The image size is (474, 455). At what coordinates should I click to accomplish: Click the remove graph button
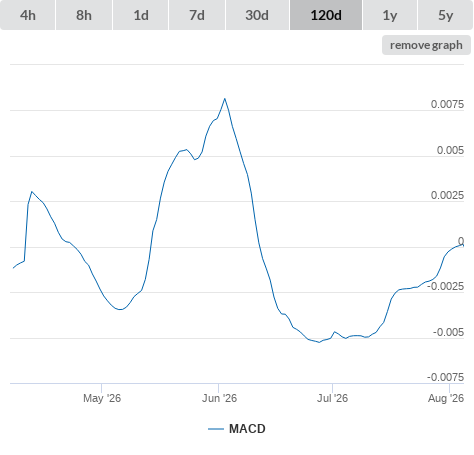pos(426,45)
